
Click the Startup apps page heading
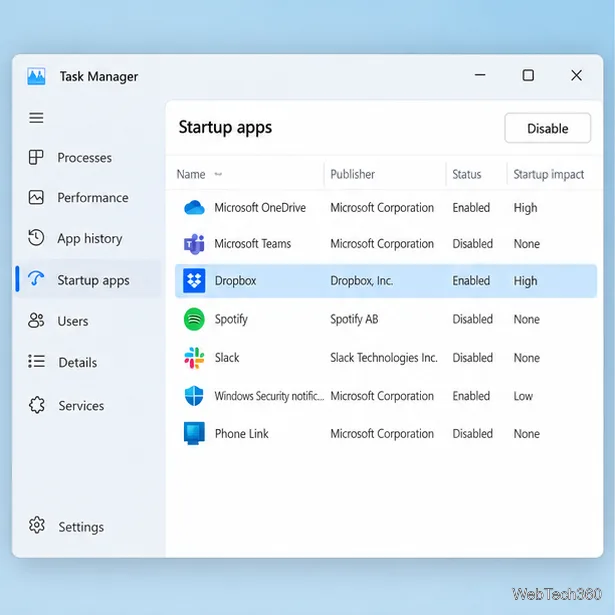pos(225,127)
